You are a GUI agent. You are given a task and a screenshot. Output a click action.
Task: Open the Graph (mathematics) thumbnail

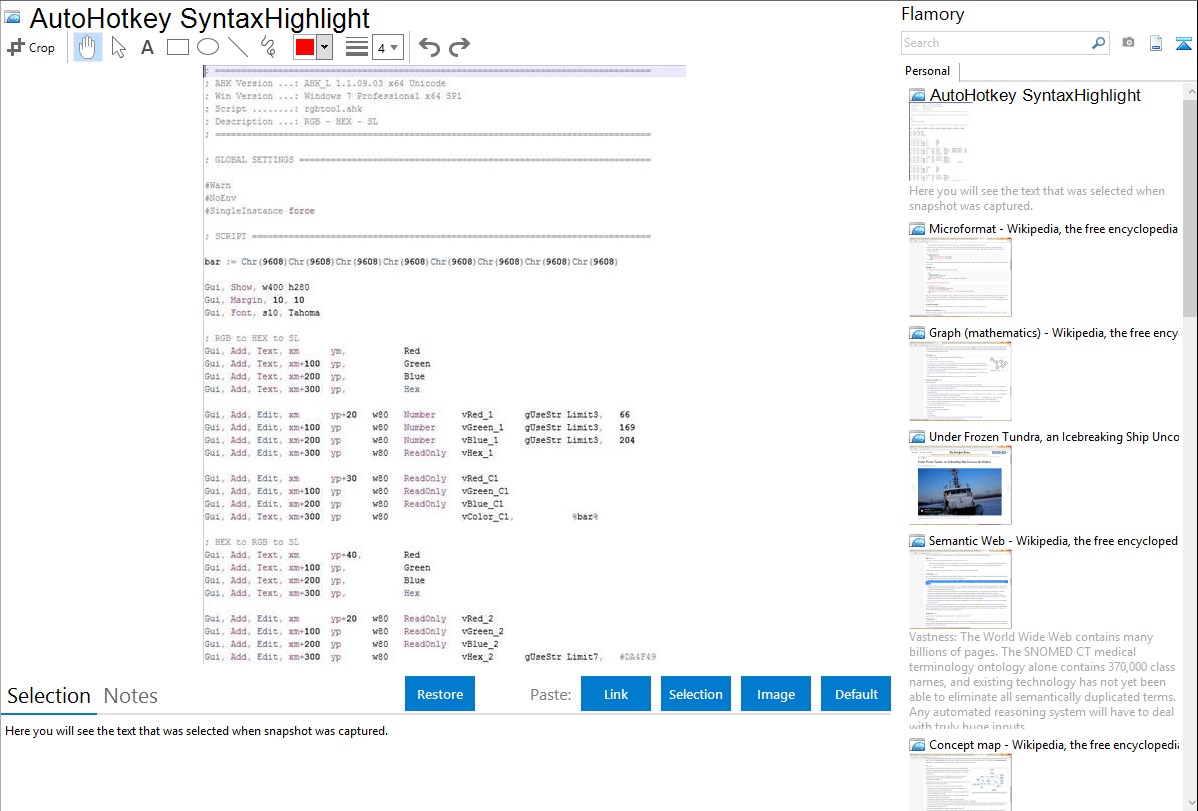coord(960,381)
